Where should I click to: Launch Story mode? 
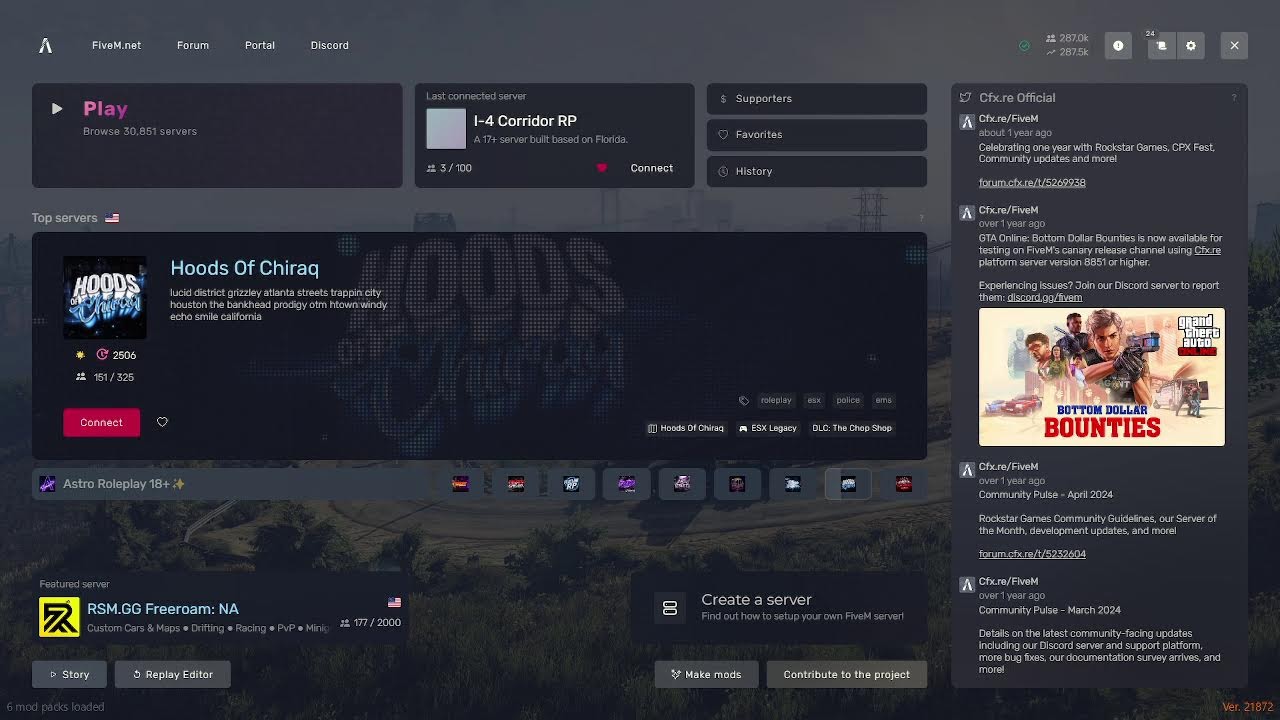[x=70, y=674]
